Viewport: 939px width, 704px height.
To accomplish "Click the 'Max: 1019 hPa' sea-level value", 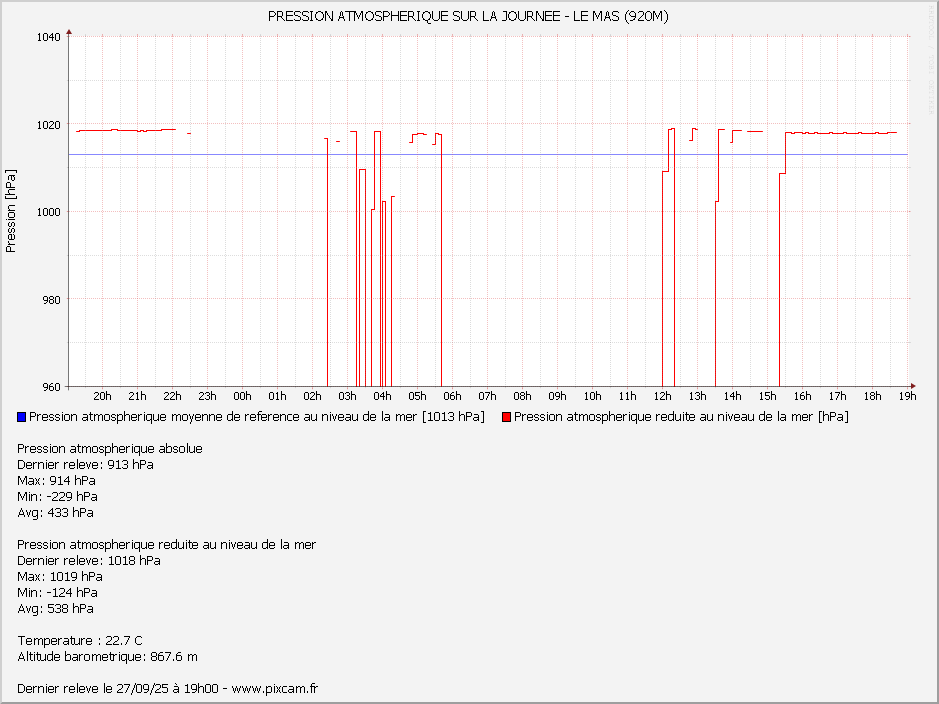I will coord(60,577).
